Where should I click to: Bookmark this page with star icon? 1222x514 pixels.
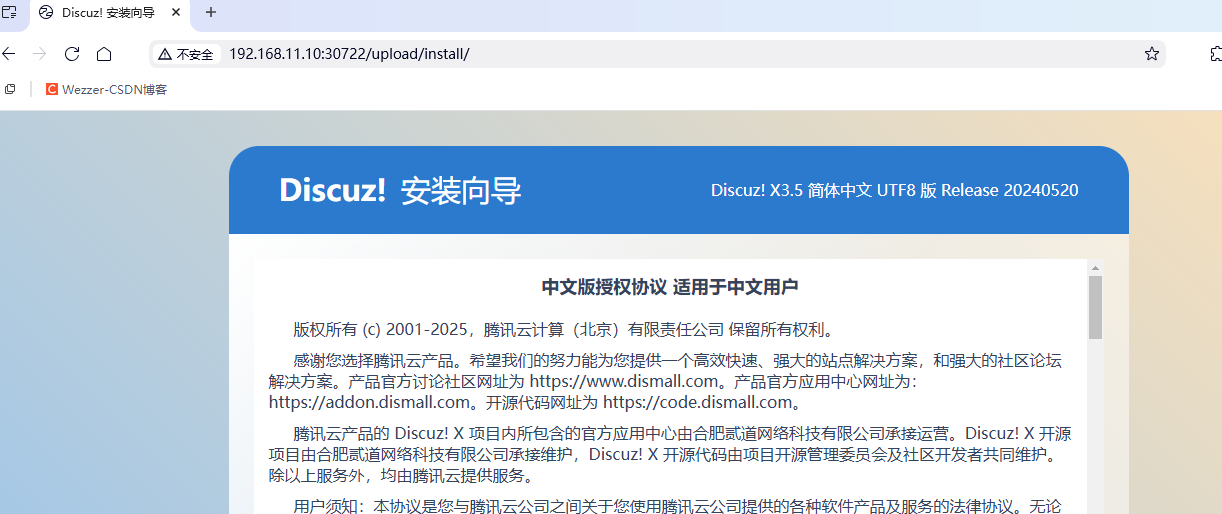[1151, 54]
